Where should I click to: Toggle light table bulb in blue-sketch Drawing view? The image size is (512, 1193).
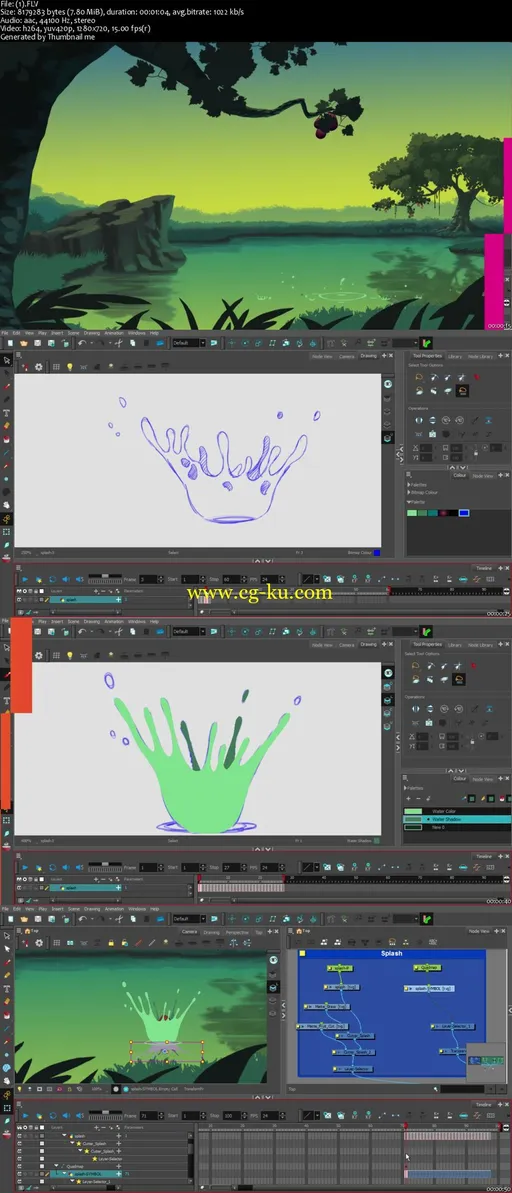(69, 367)
